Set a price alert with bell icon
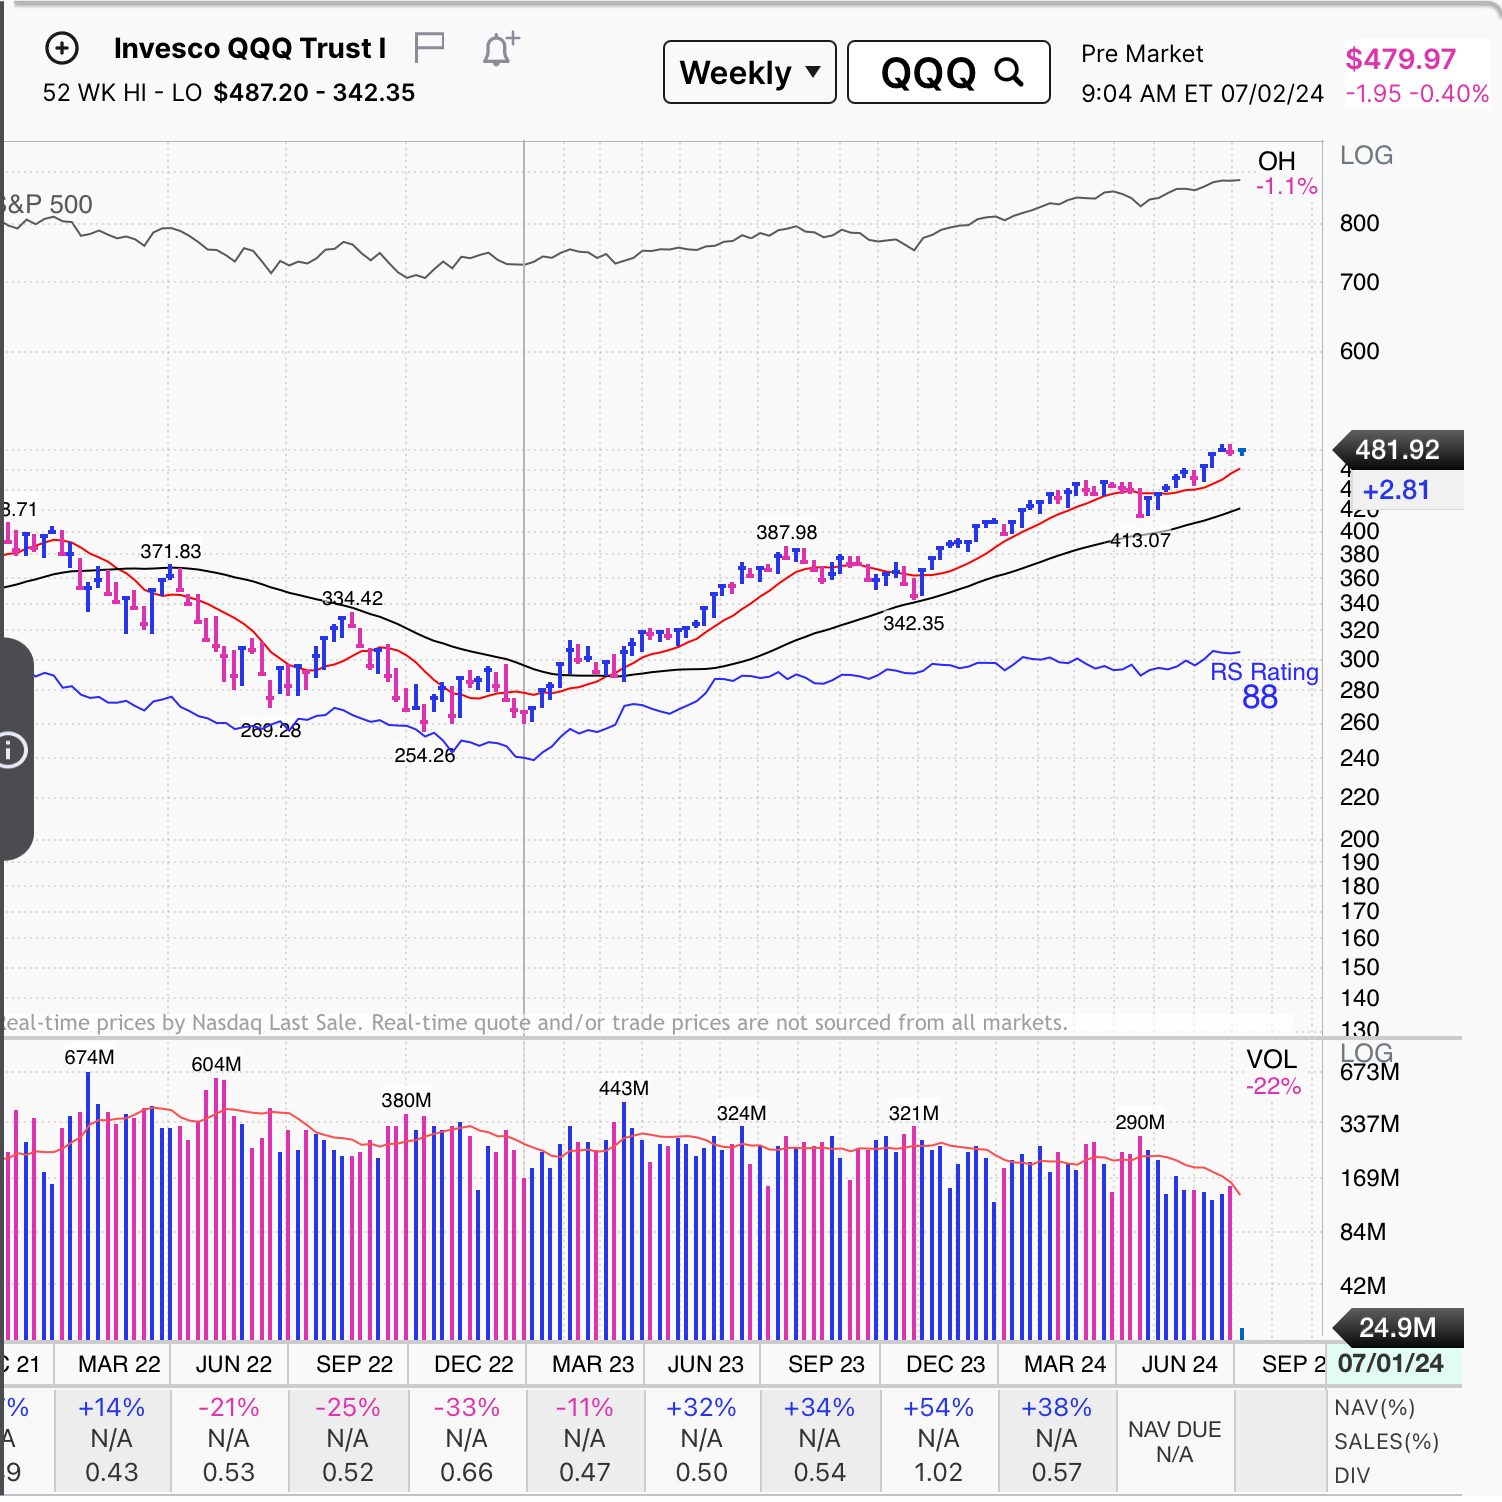Viewport: 1502px width, 1502px height. click(500, 48)
